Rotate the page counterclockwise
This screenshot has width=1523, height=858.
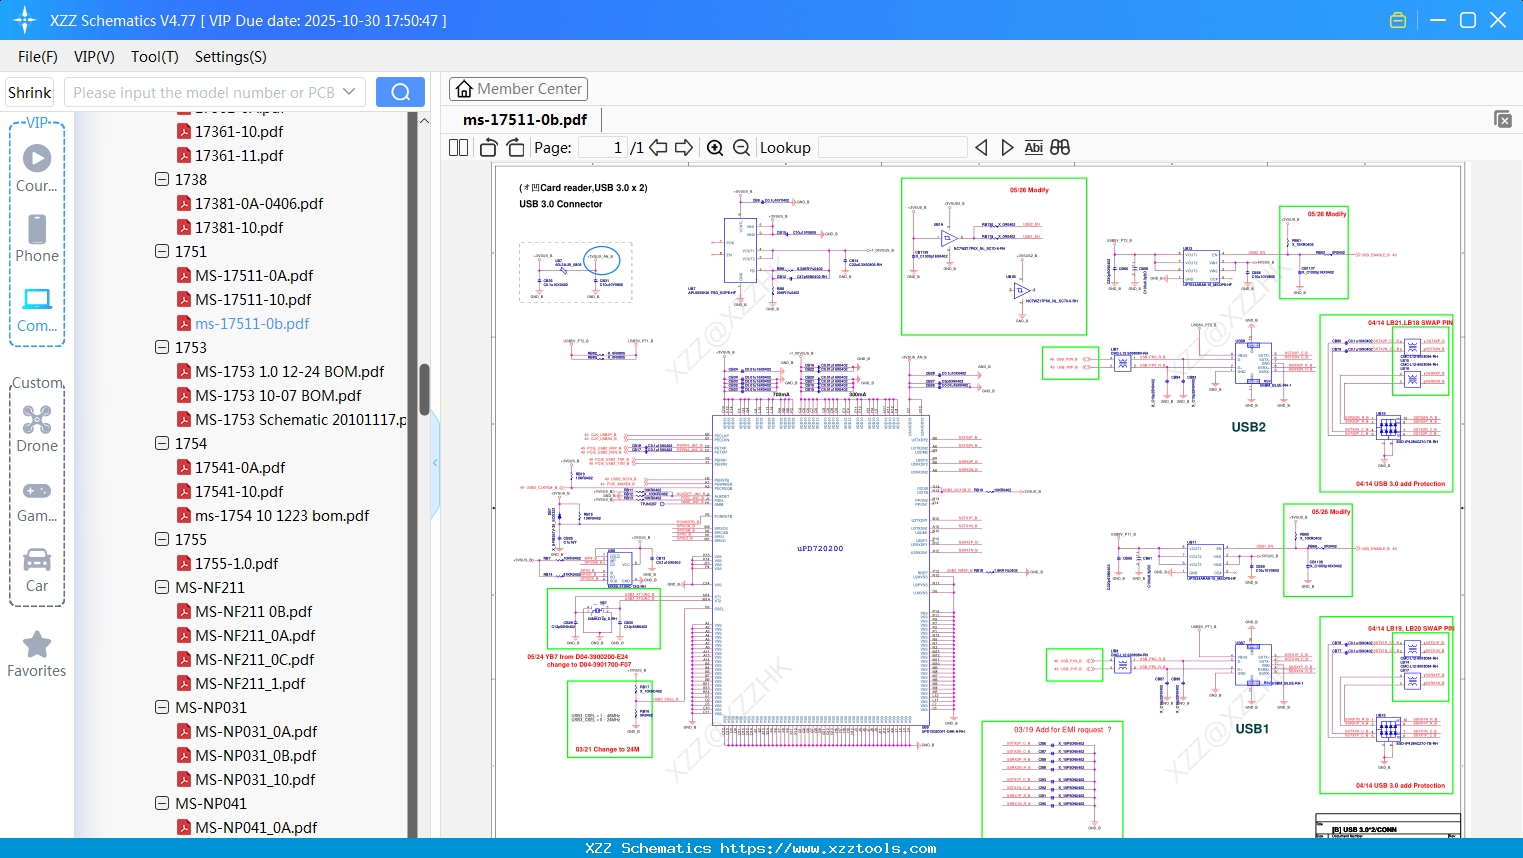[489, 148]
